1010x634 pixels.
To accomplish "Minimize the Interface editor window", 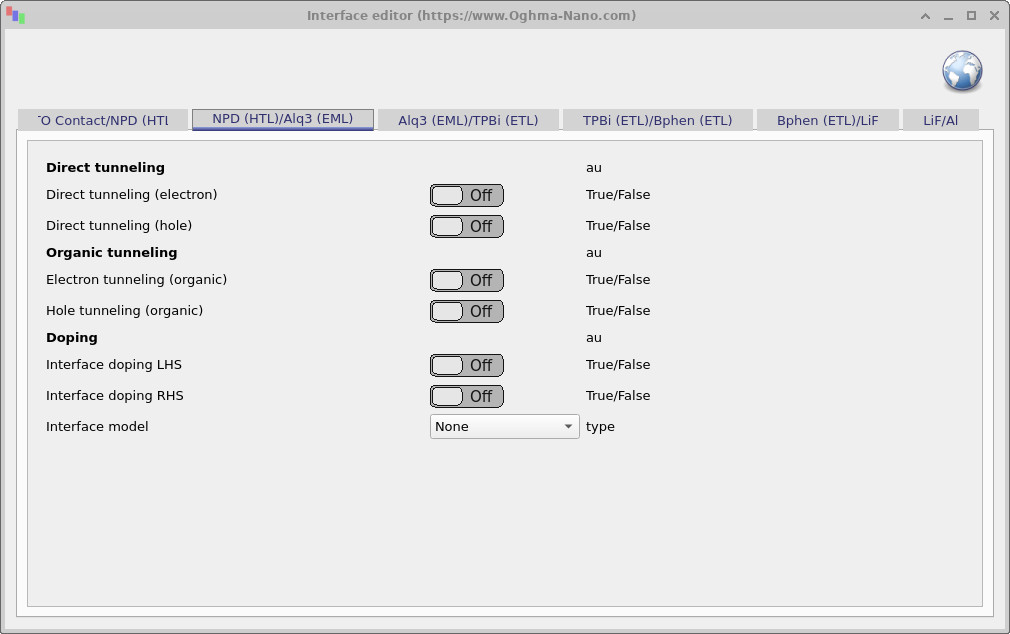I will tap(946, 15).
